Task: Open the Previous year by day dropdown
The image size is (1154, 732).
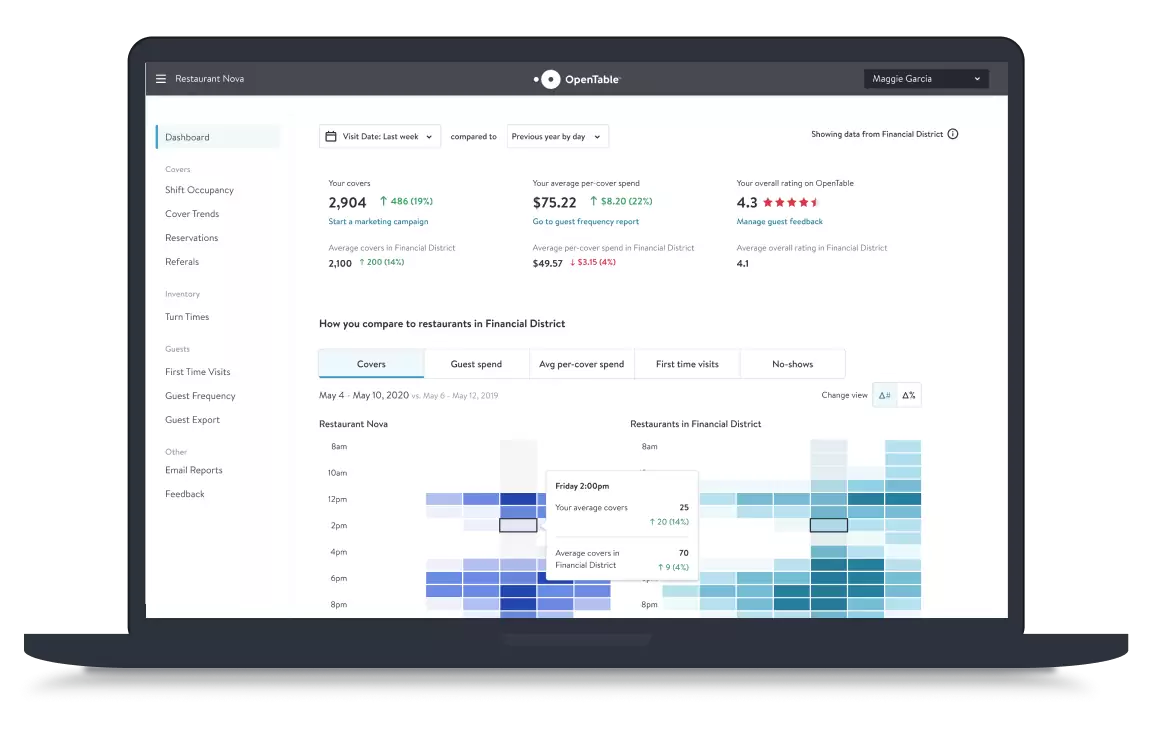Action: point(557,136)
